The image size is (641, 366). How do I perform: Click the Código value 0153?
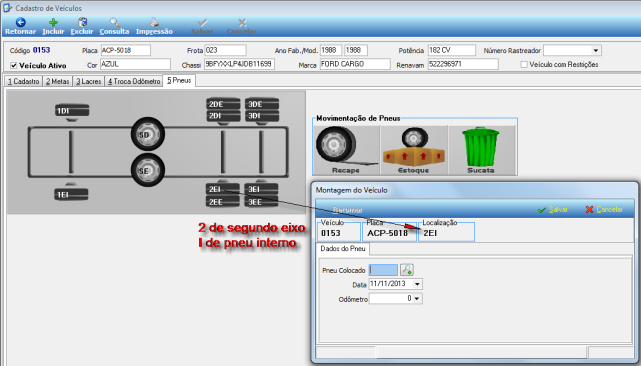pyautogui.click(x=41, y=50)
